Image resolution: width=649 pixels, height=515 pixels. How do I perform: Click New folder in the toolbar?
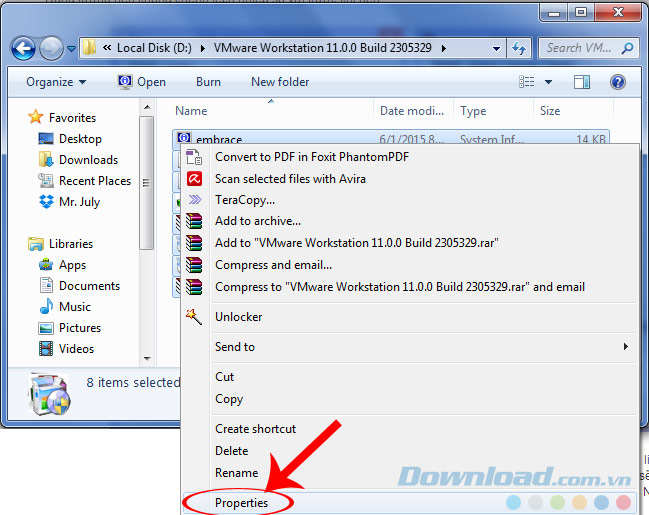click(x=280, y=82)
